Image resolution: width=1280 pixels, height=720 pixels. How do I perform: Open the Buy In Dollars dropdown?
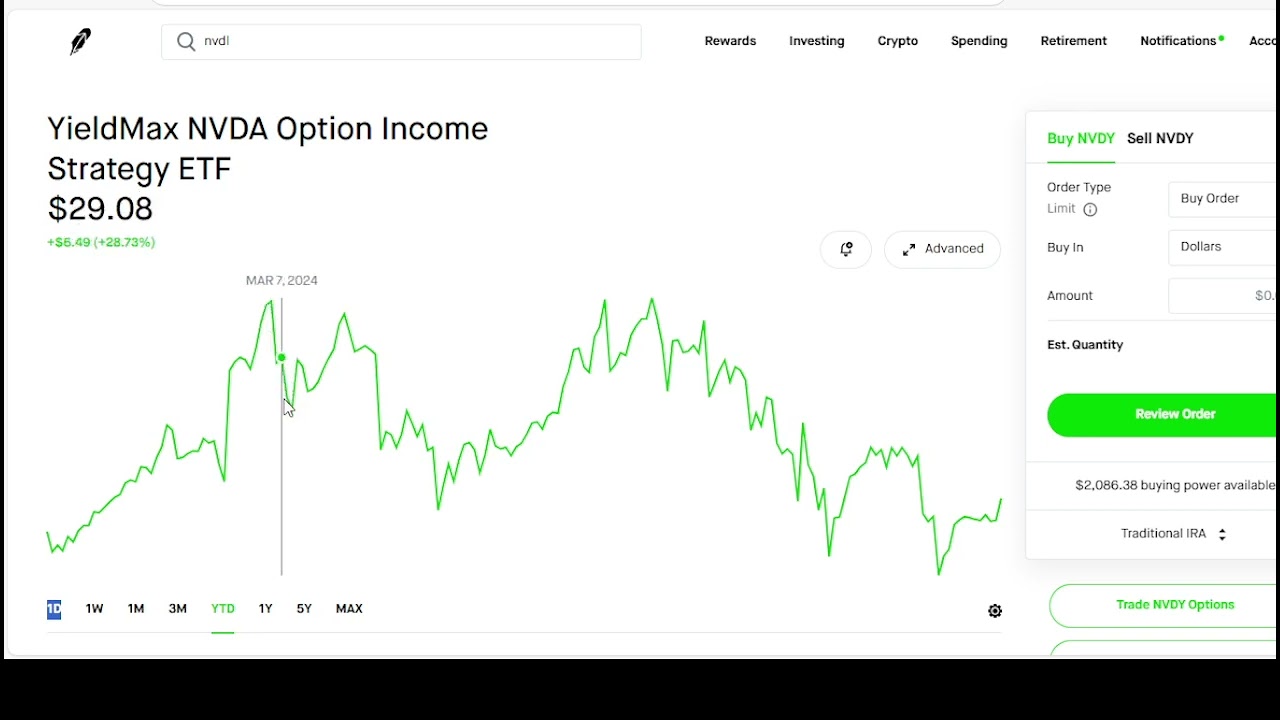pos(1222,247)
